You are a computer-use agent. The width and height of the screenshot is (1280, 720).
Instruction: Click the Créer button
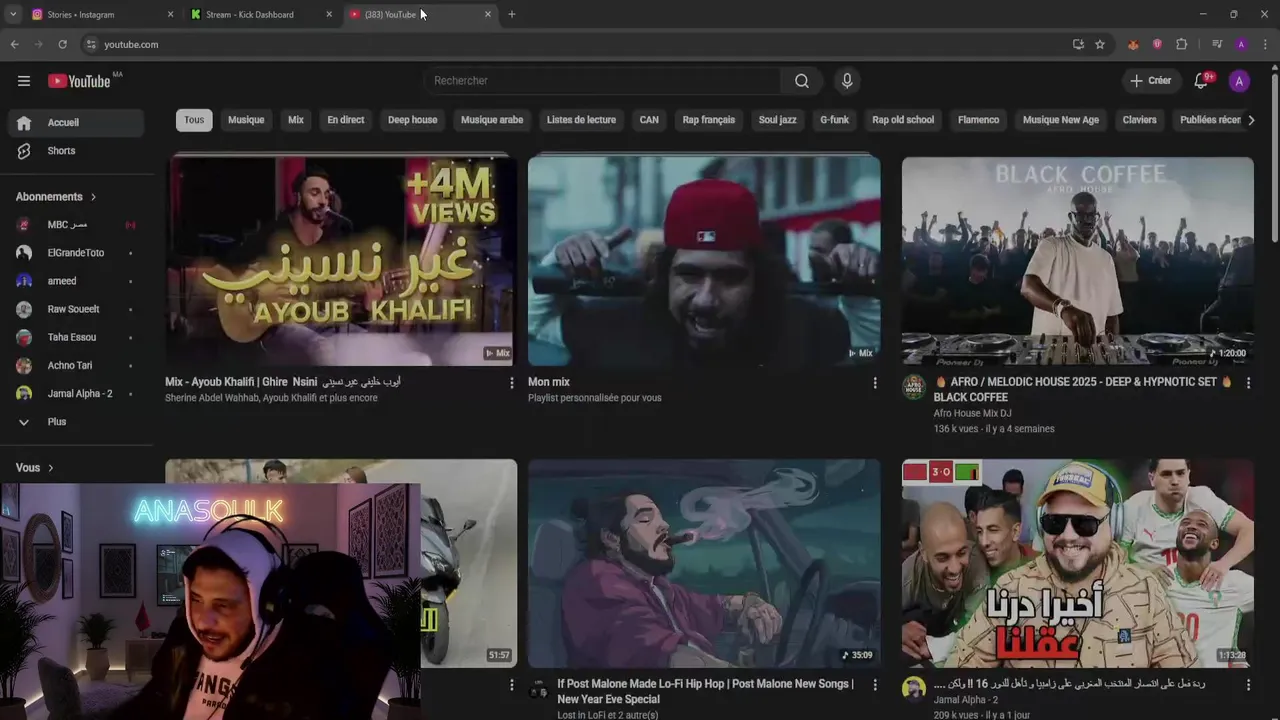(x=1150, y=81)
